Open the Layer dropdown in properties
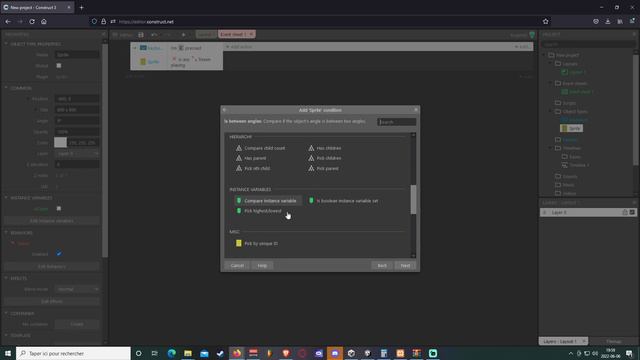Image resolution: width=640 pixels, height=360 pixels. 77,154
